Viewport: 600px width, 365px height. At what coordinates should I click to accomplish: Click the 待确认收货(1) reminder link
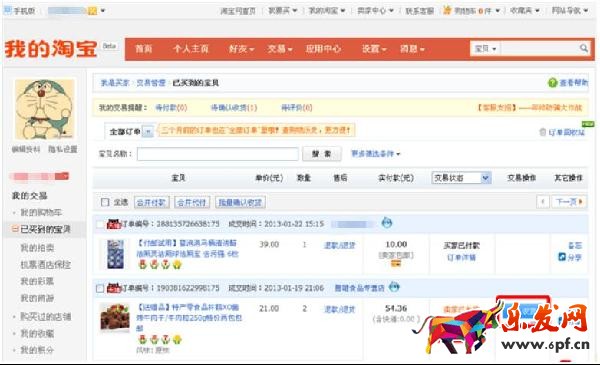[x=234, y=108]
